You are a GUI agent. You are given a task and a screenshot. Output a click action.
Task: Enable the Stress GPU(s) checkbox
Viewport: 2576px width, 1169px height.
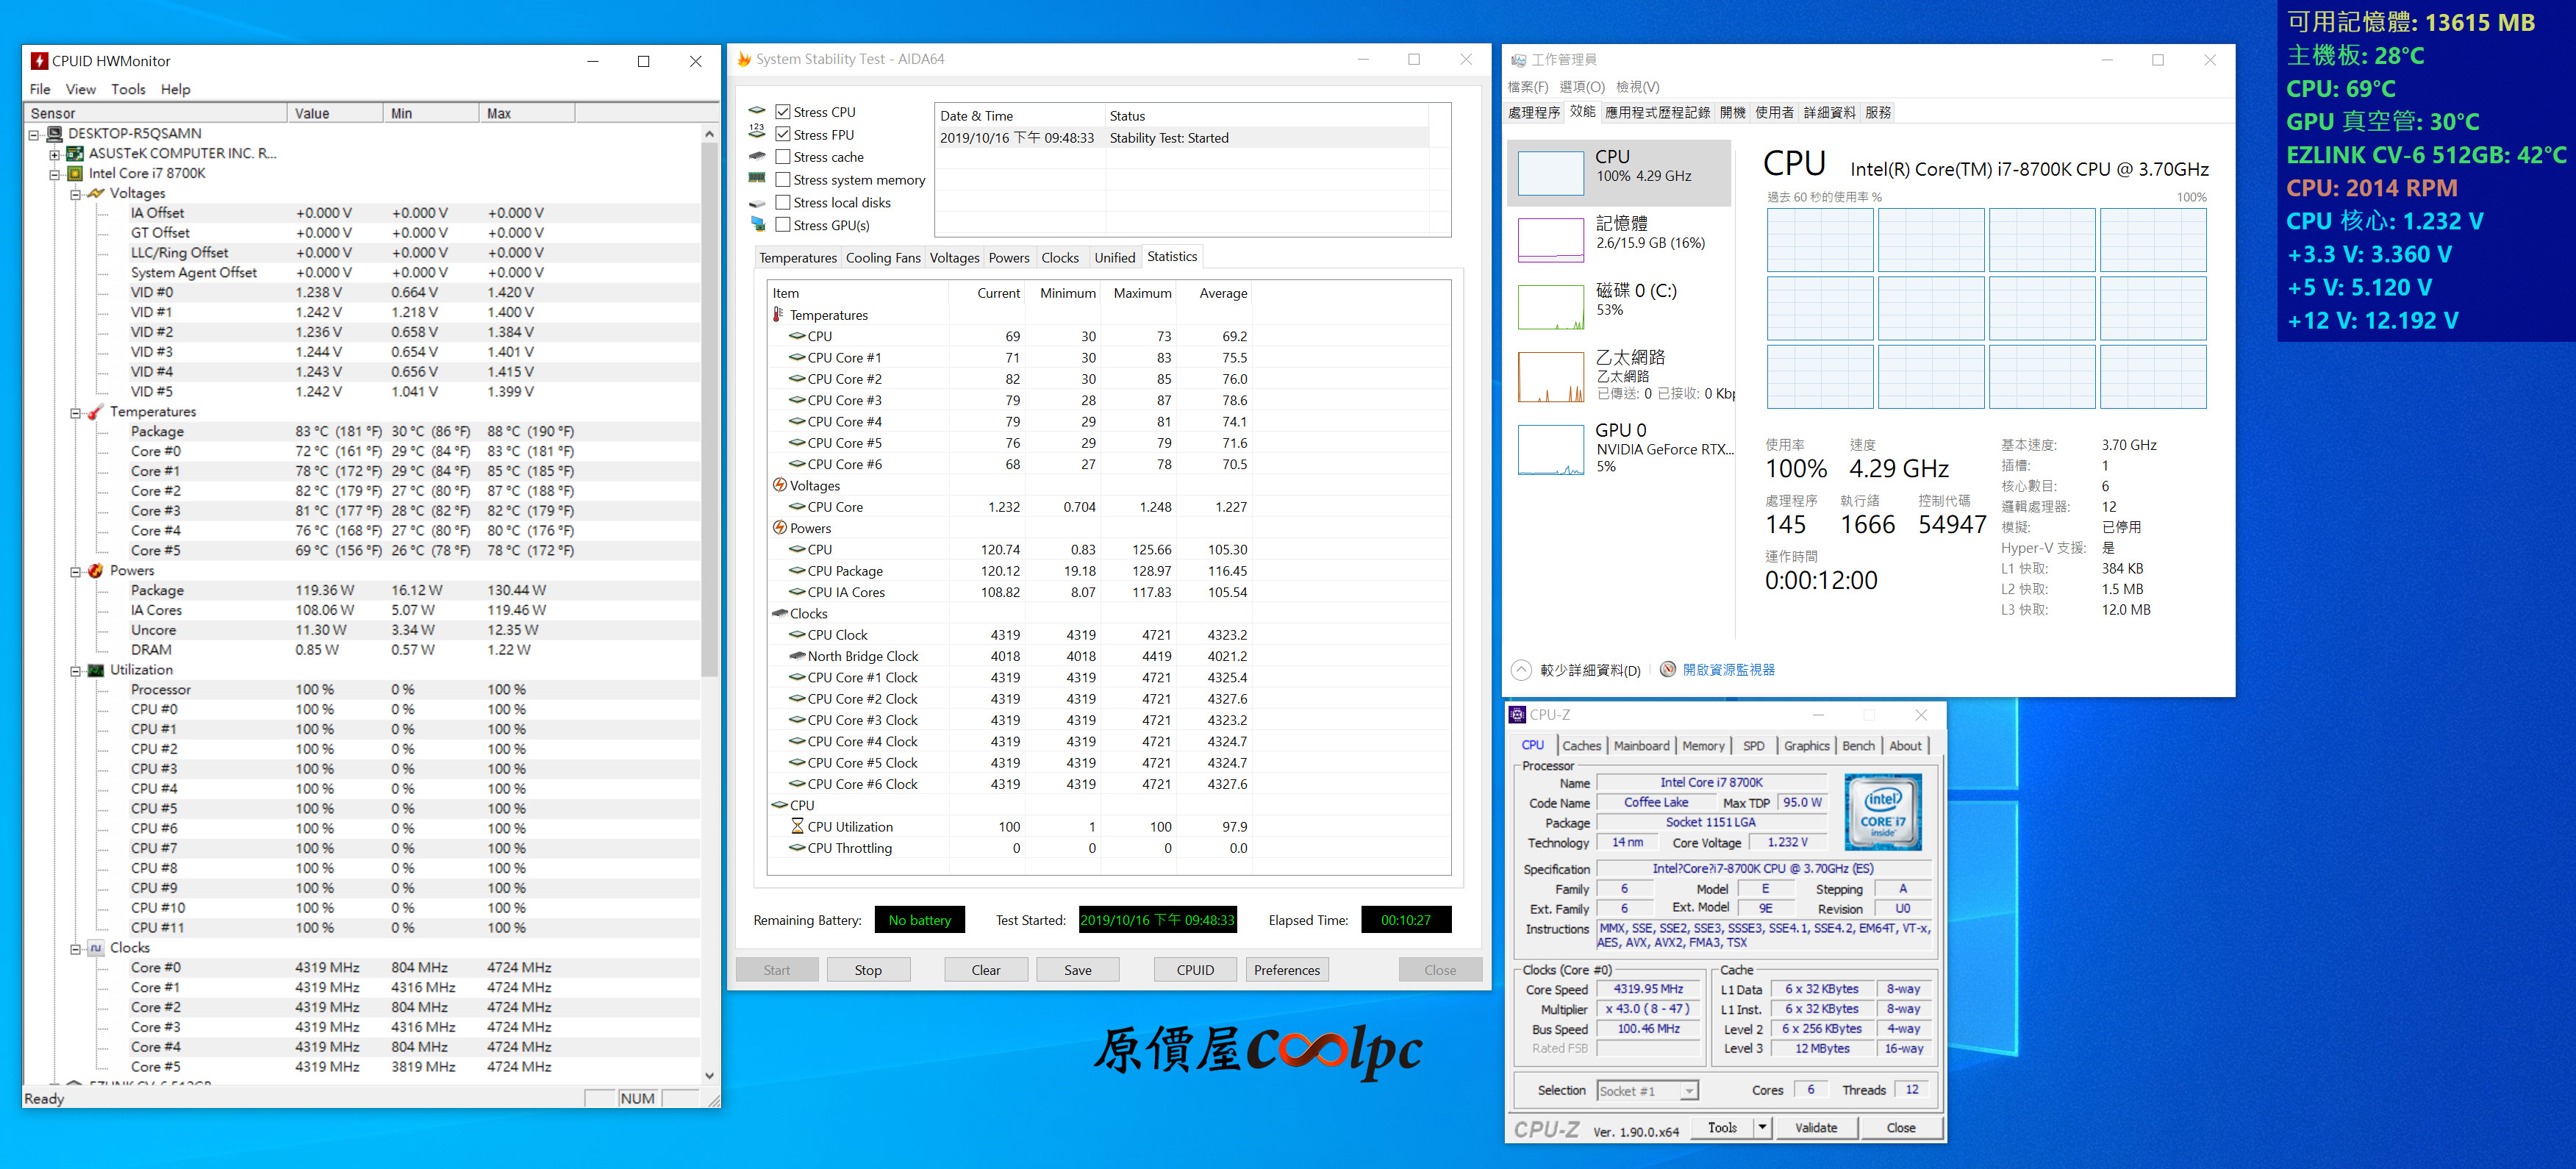[783, 225]
